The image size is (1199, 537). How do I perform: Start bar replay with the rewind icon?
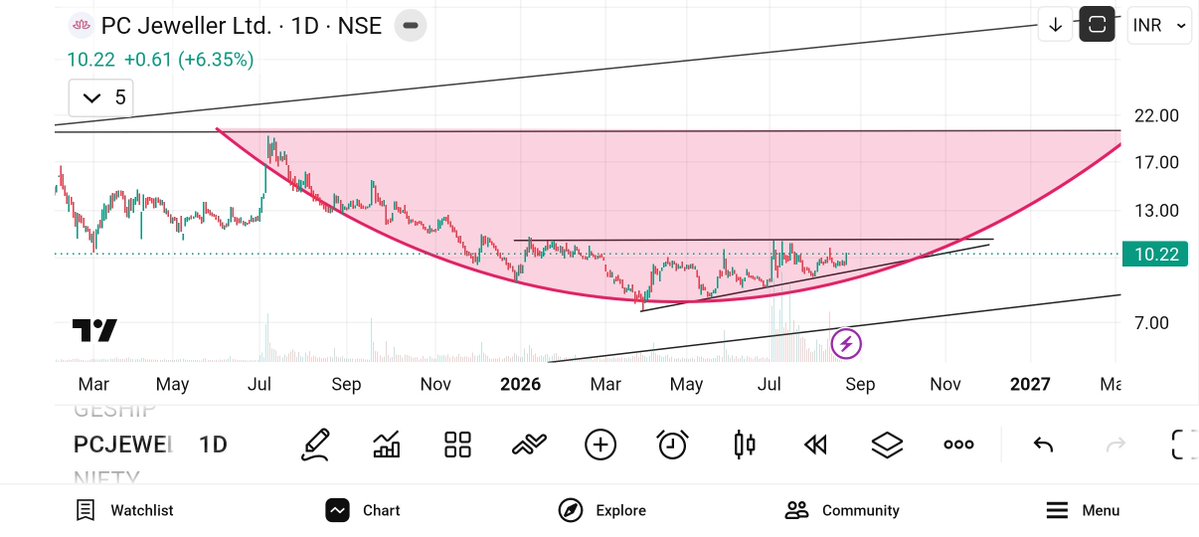[815, 444]
